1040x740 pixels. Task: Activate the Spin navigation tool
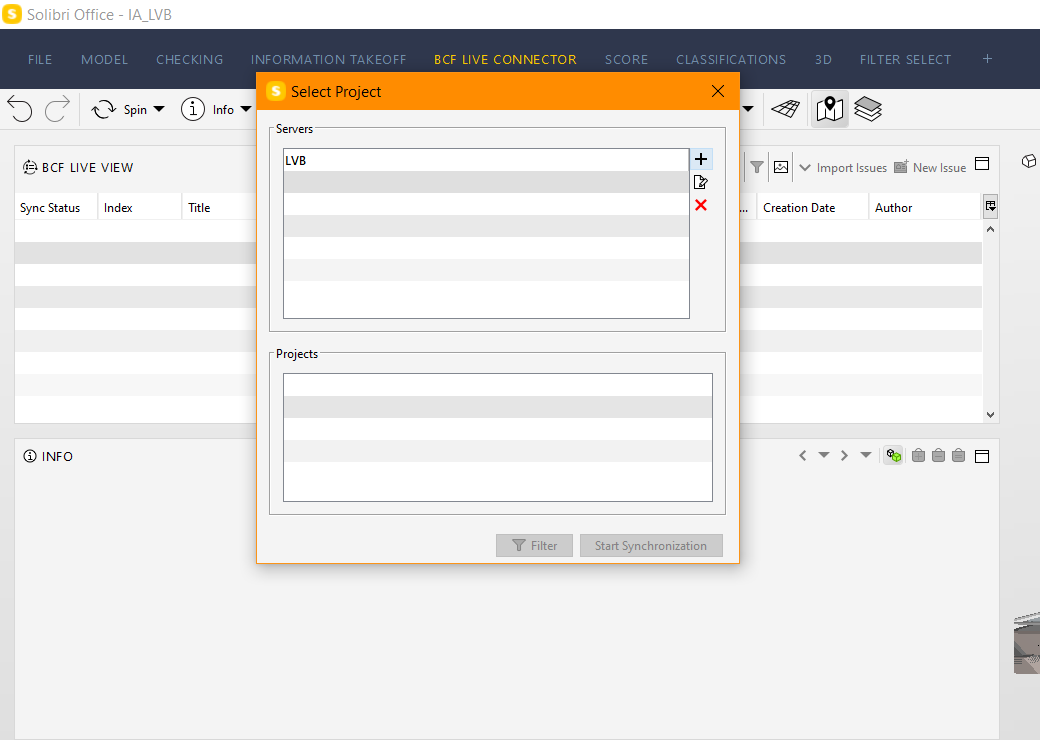click(x=119, y=109)
